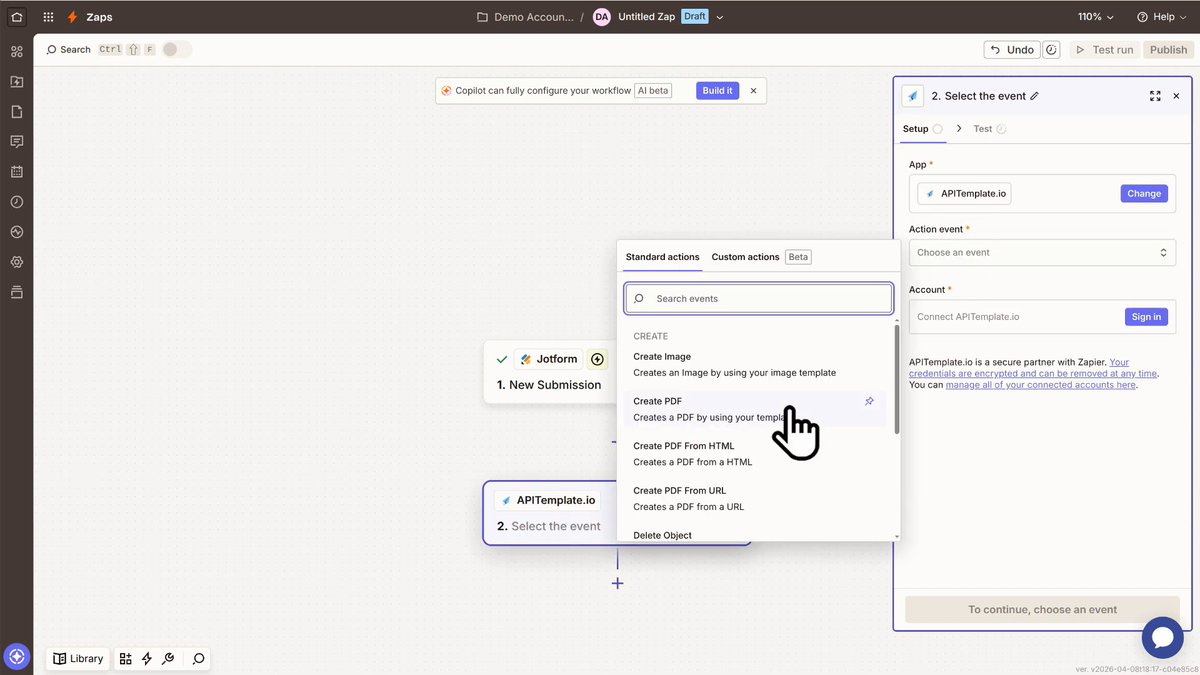This screenshot has height=675, width=1200.
Task: Click the Copilot sparkle button bottom left
Action: click(x=16, y=658)
